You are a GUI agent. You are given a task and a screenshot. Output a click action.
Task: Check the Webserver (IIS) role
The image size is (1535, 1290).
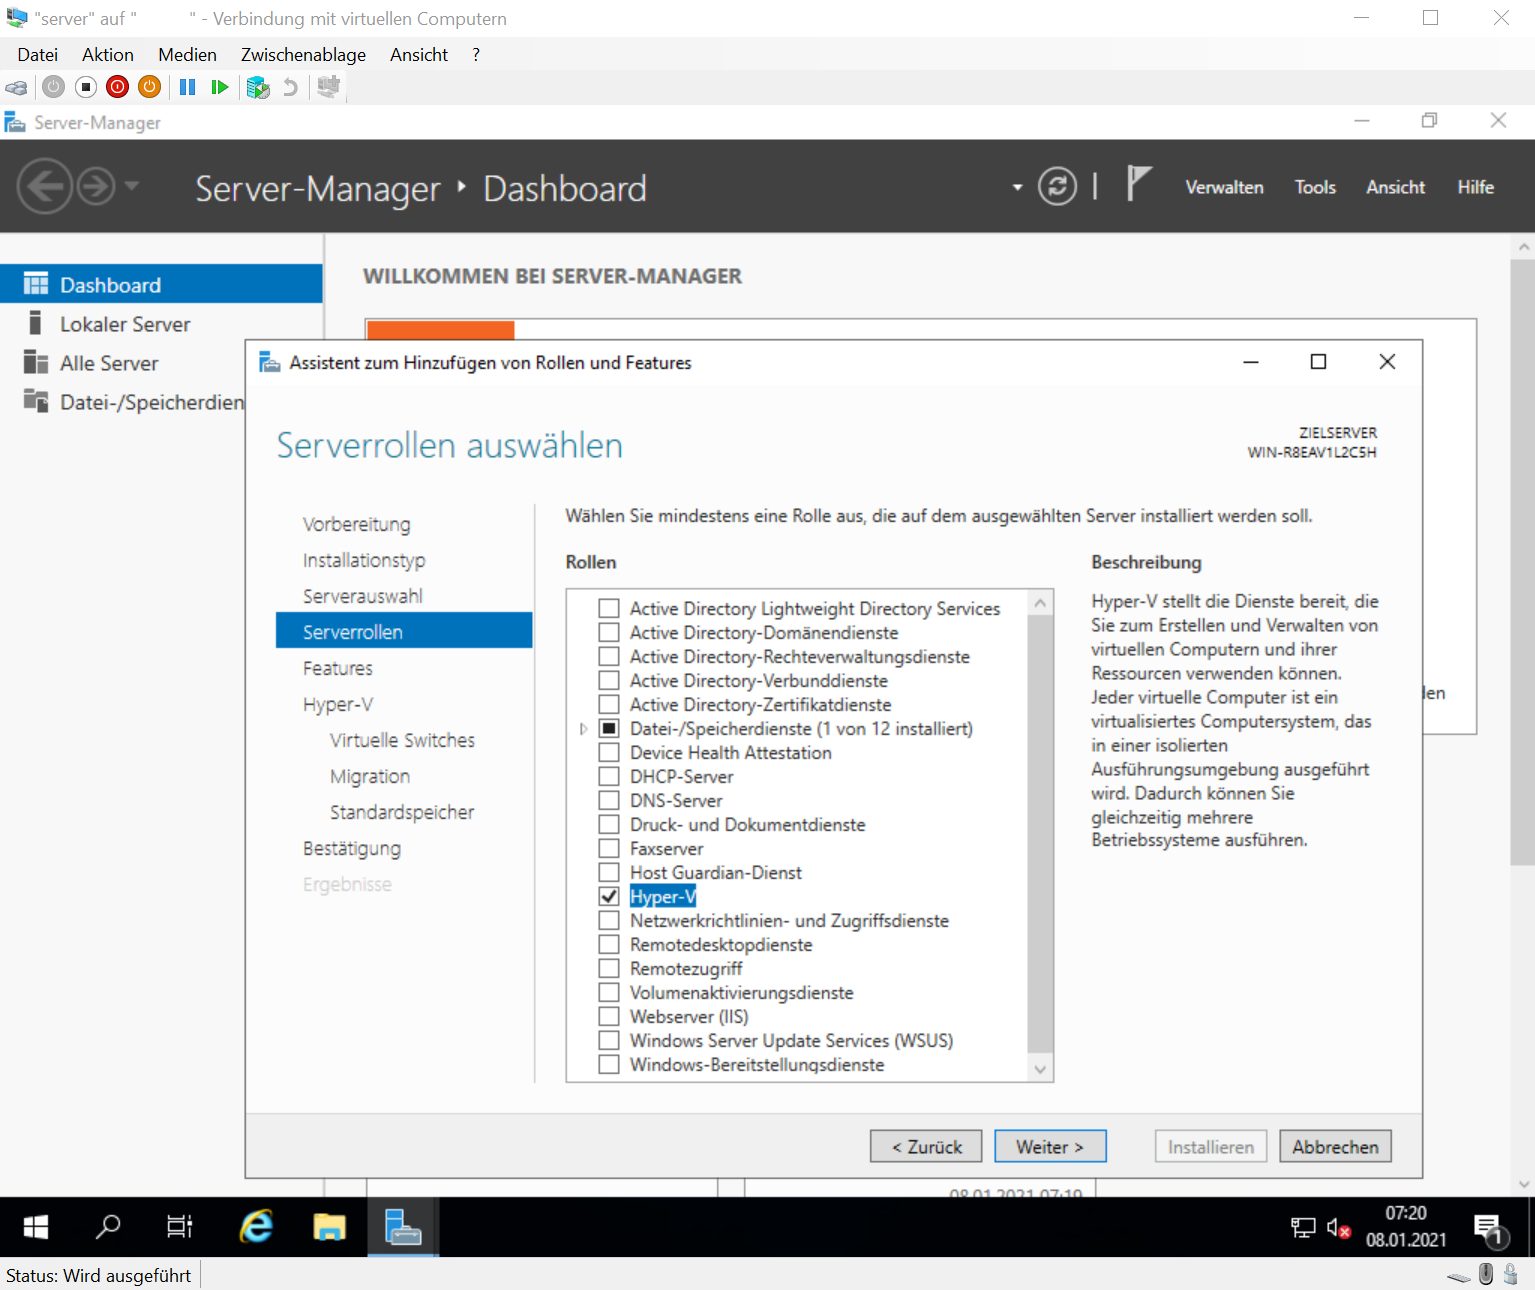point(609,1017)
